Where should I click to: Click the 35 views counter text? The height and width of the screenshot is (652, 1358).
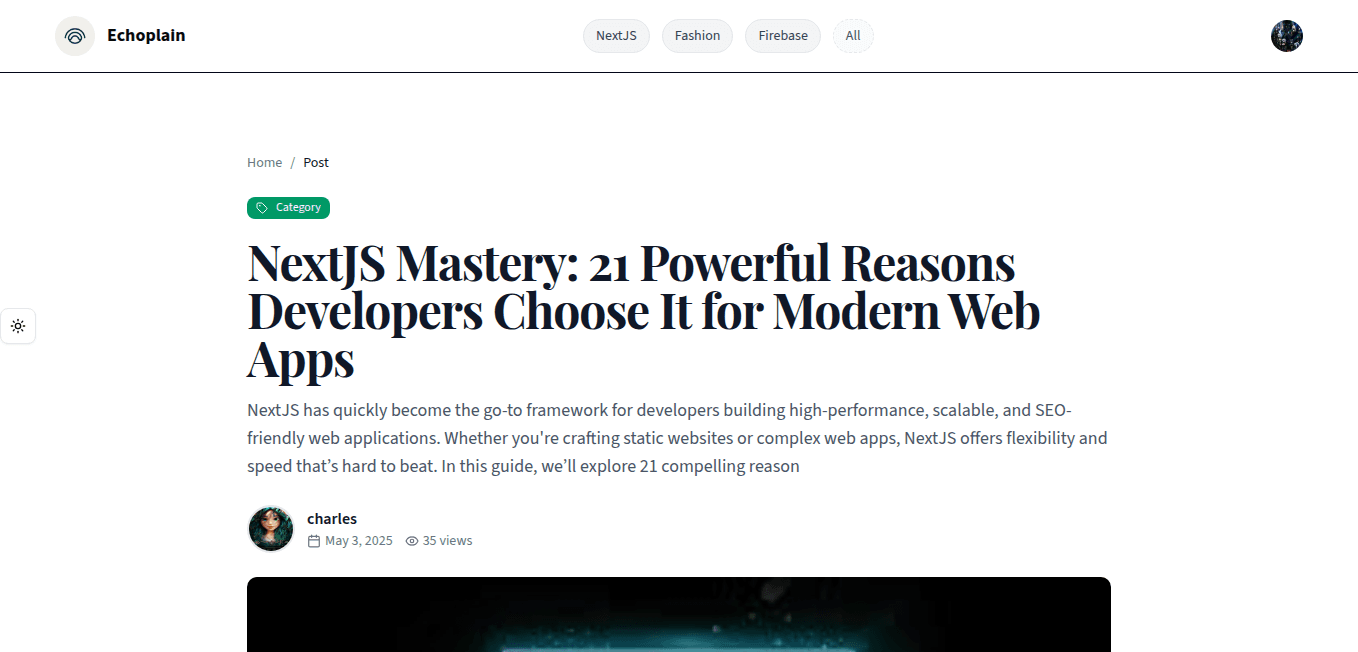coord(447,541)
